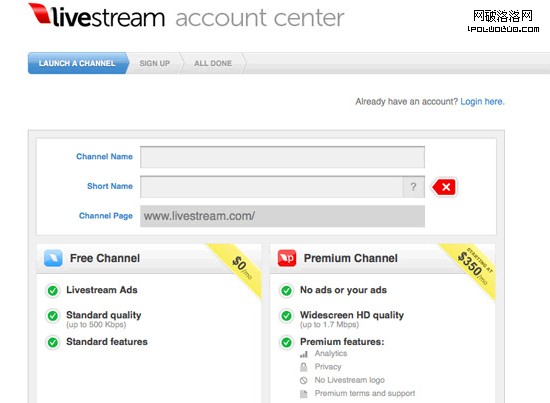The image size is (550, 403).
Task: Click the No Livestream logo icon
Action: 304,380
